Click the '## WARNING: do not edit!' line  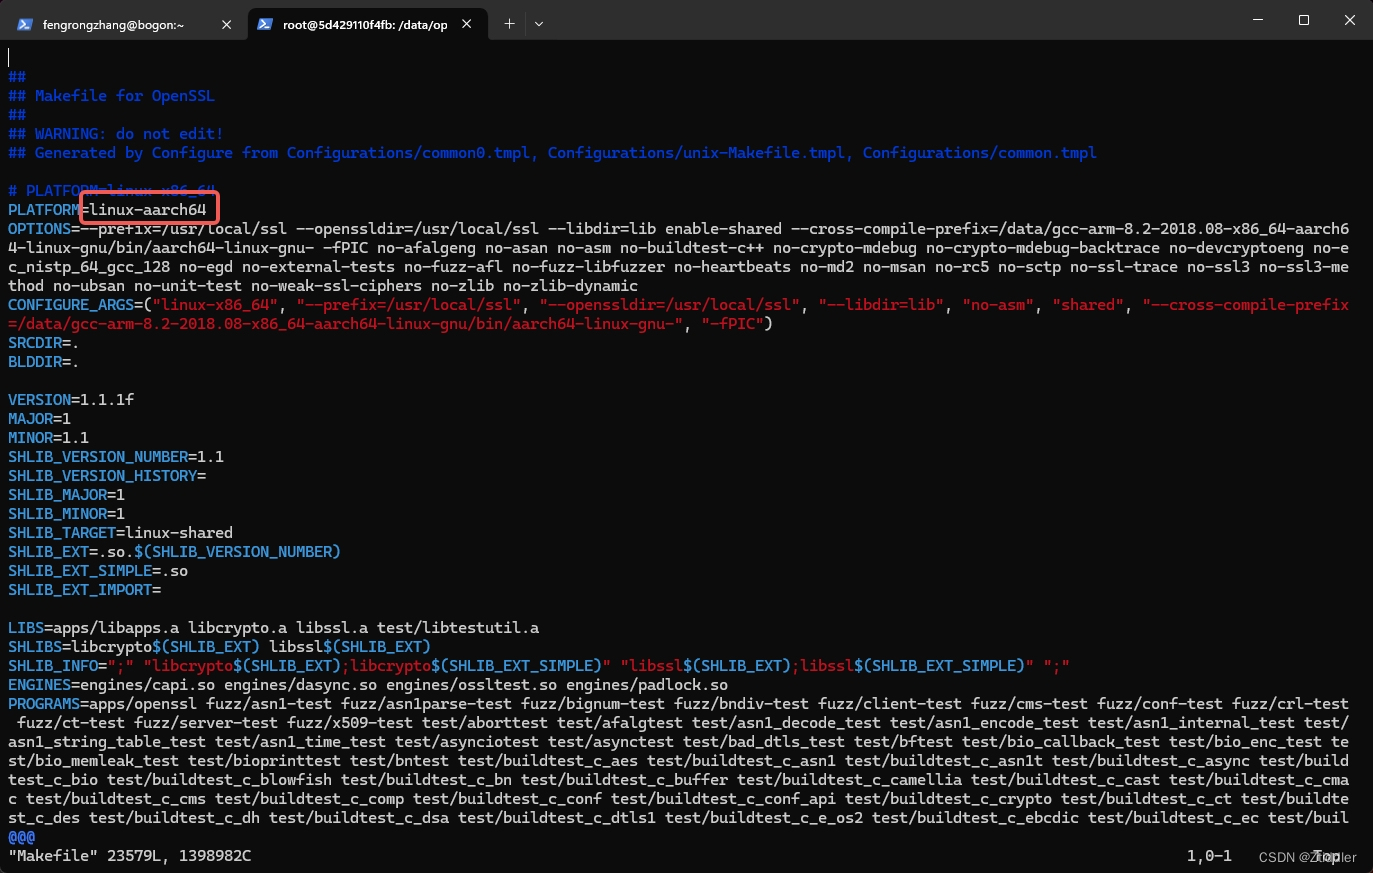[116, 134]
